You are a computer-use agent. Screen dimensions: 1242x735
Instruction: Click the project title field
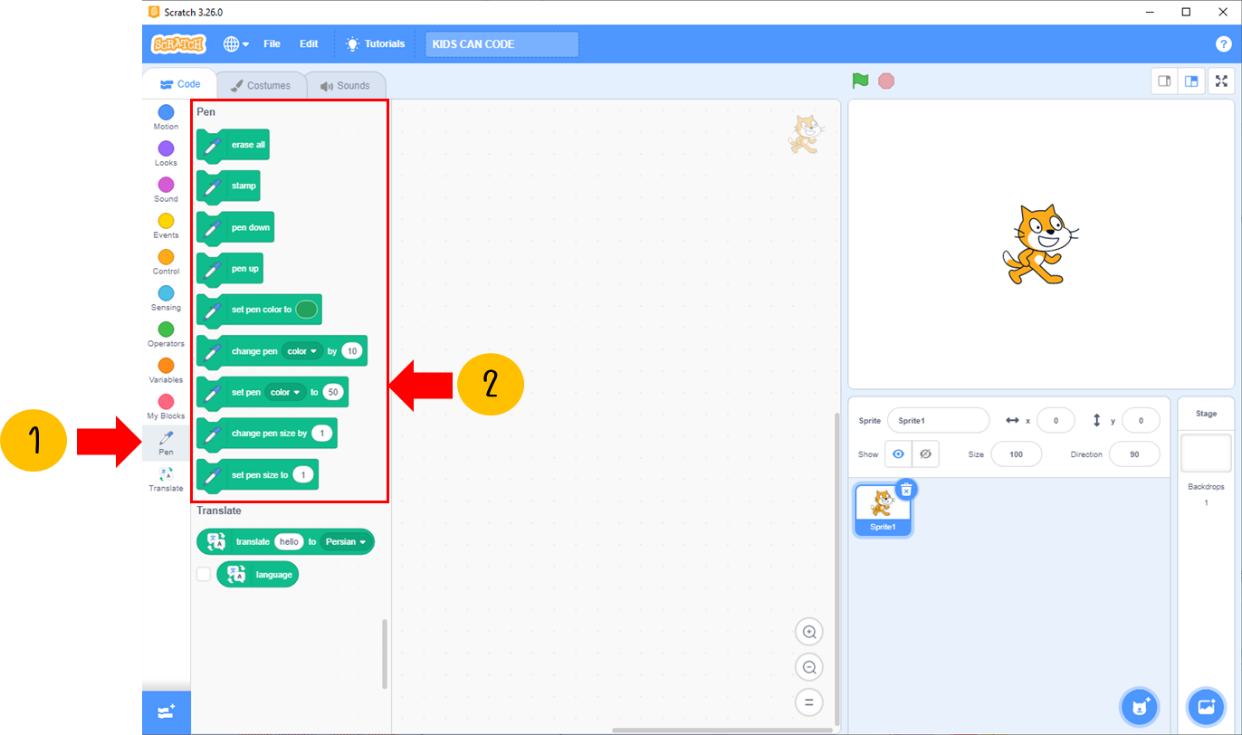(502, 44)
